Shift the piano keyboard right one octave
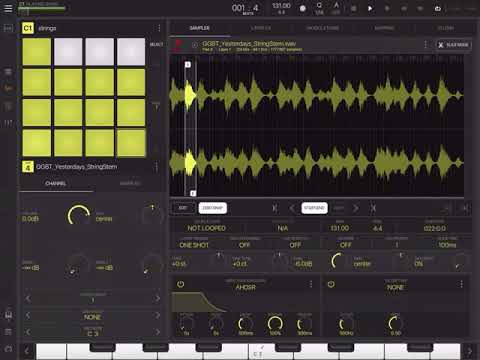Image resolution: width=480 pixels, height=360 pixels. [470, 351]
